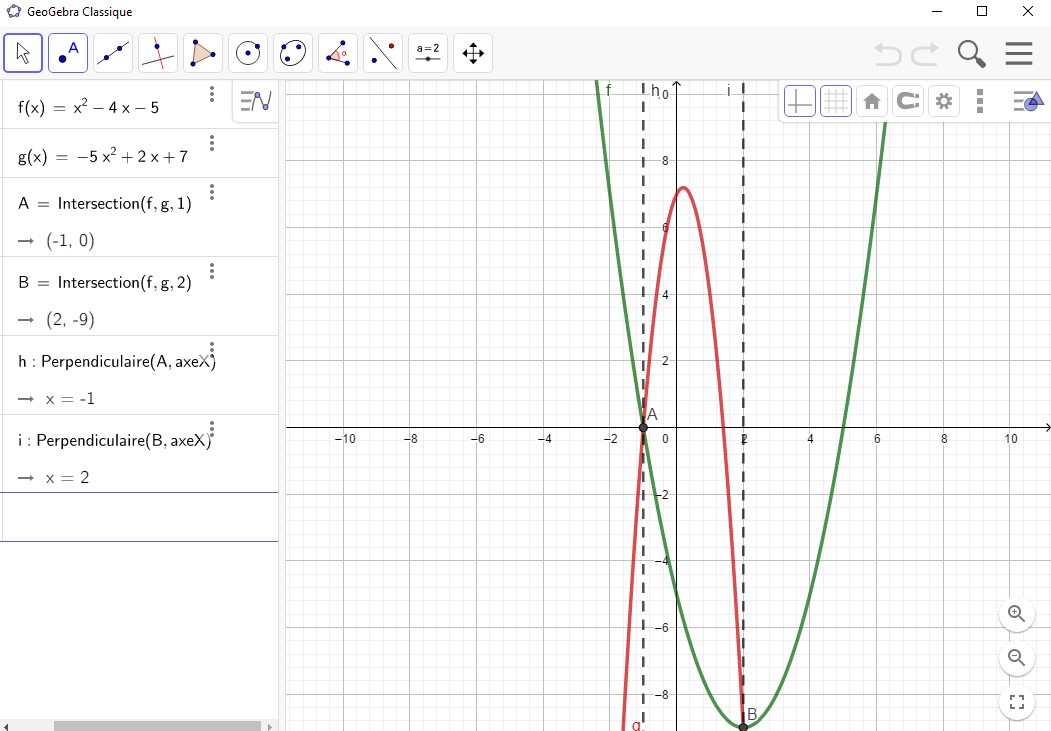Select the Reflect about line tool
Image resolution: width=1051 pixels, height=731 pixels.
[382, 53]
